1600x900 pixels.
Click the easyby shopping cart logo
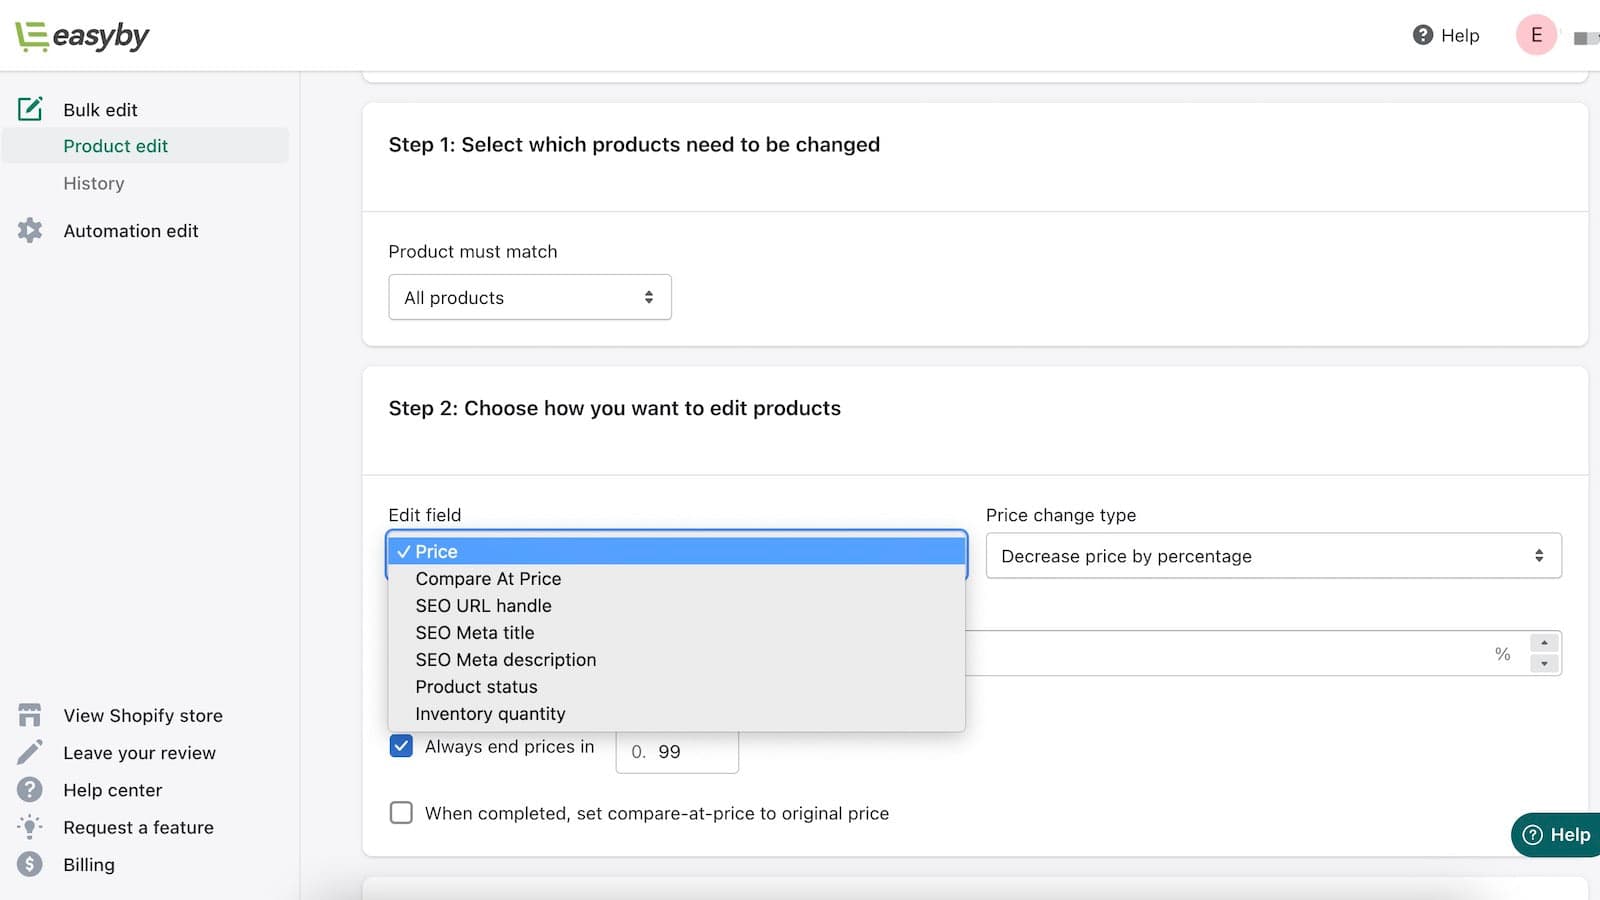31,35
